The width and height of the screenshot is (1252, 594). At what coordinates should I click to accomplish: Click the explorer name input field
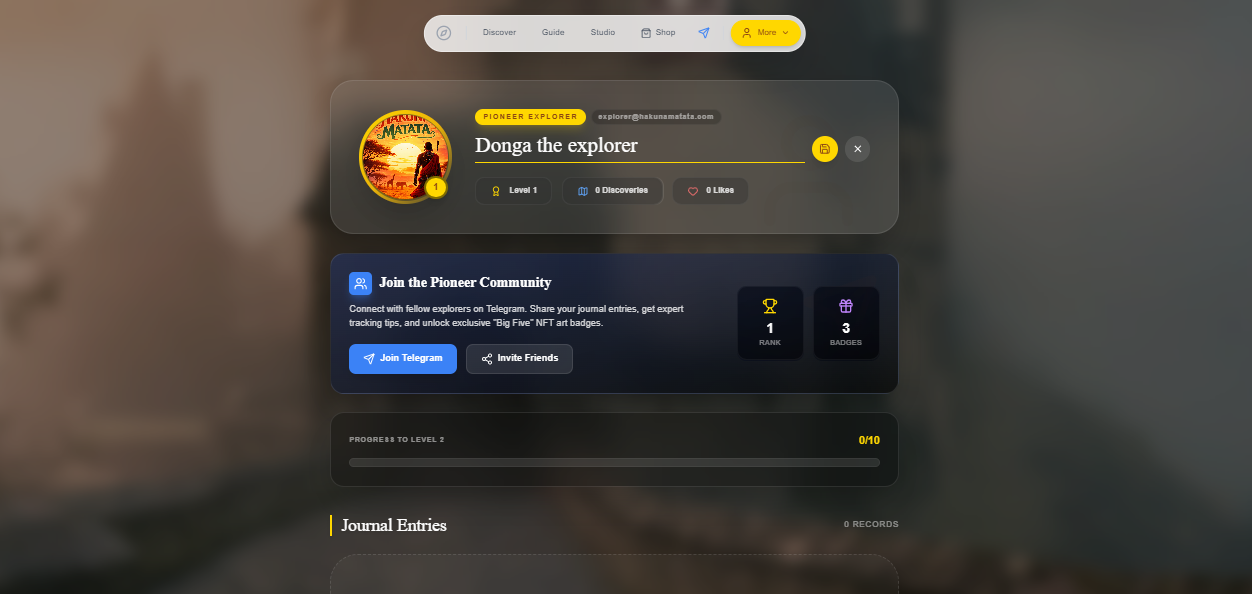click(640, 146)
